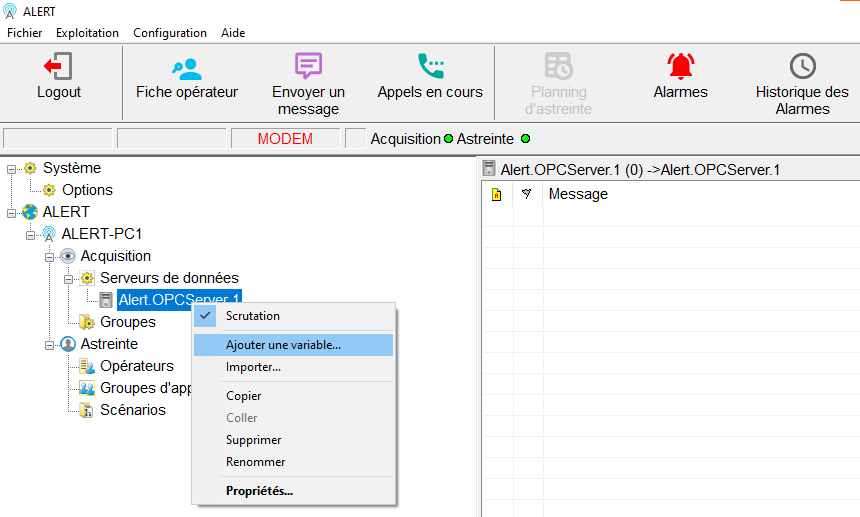Toggle the Scrutation checked menu item
The image size is (860, 517).
(252, 316)
